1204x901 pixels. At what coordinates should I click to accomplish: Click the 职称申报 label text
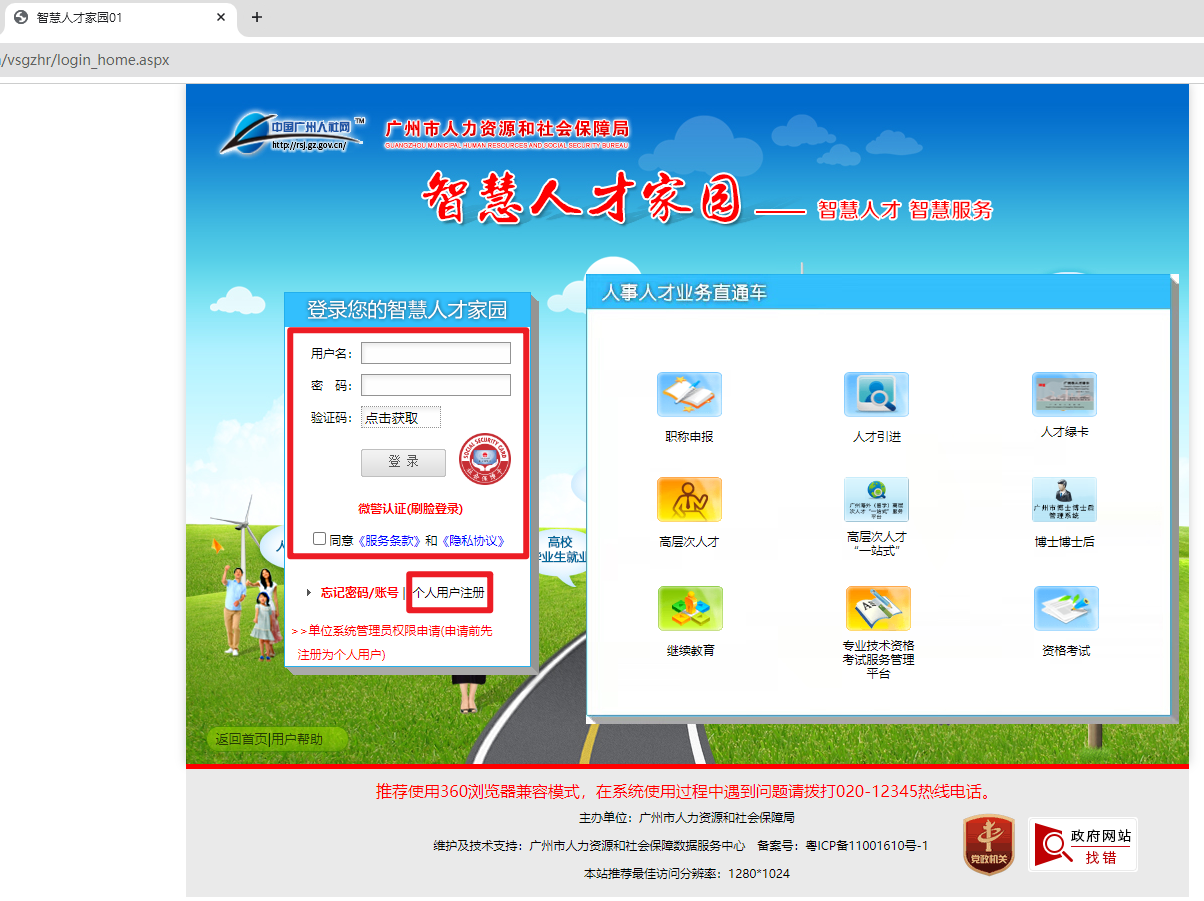click(x=689, y=437)
